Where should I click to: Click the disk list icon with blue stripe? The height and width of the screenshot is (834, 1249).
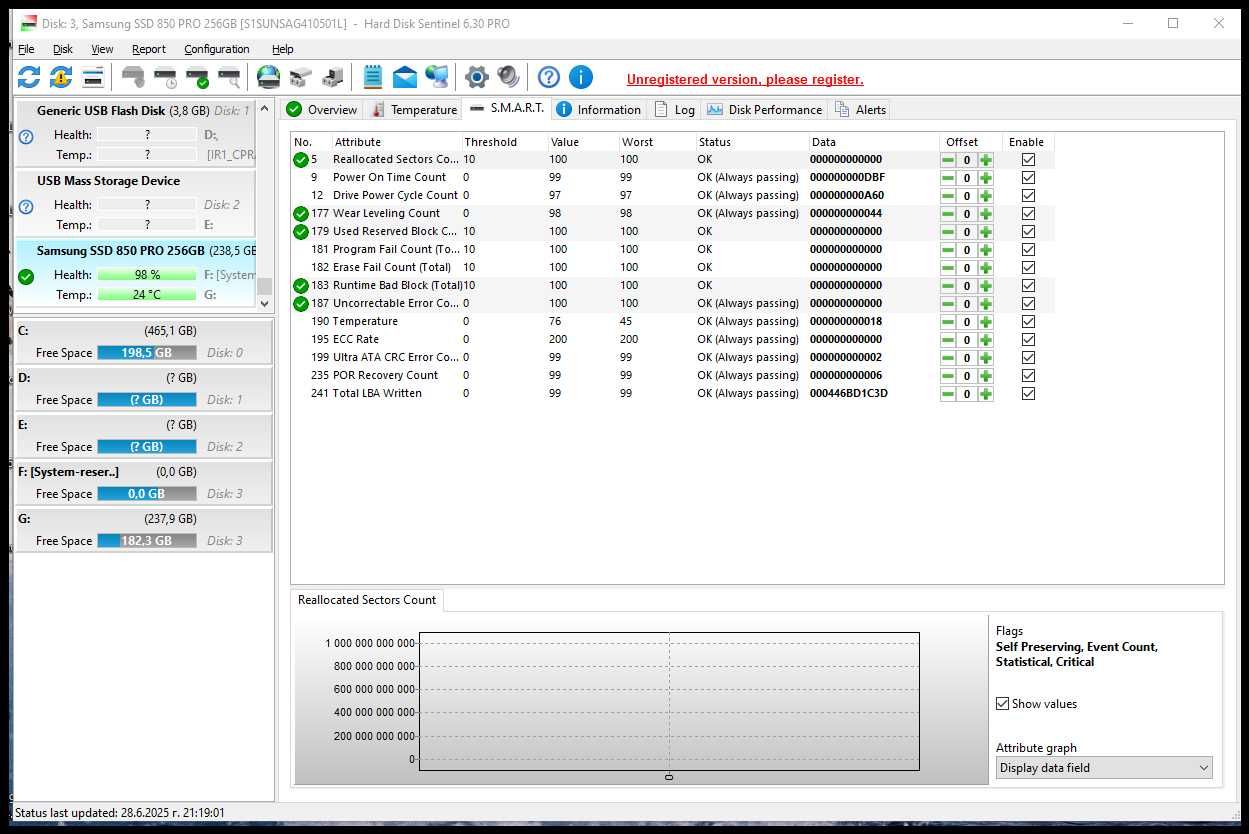[93, 77]
